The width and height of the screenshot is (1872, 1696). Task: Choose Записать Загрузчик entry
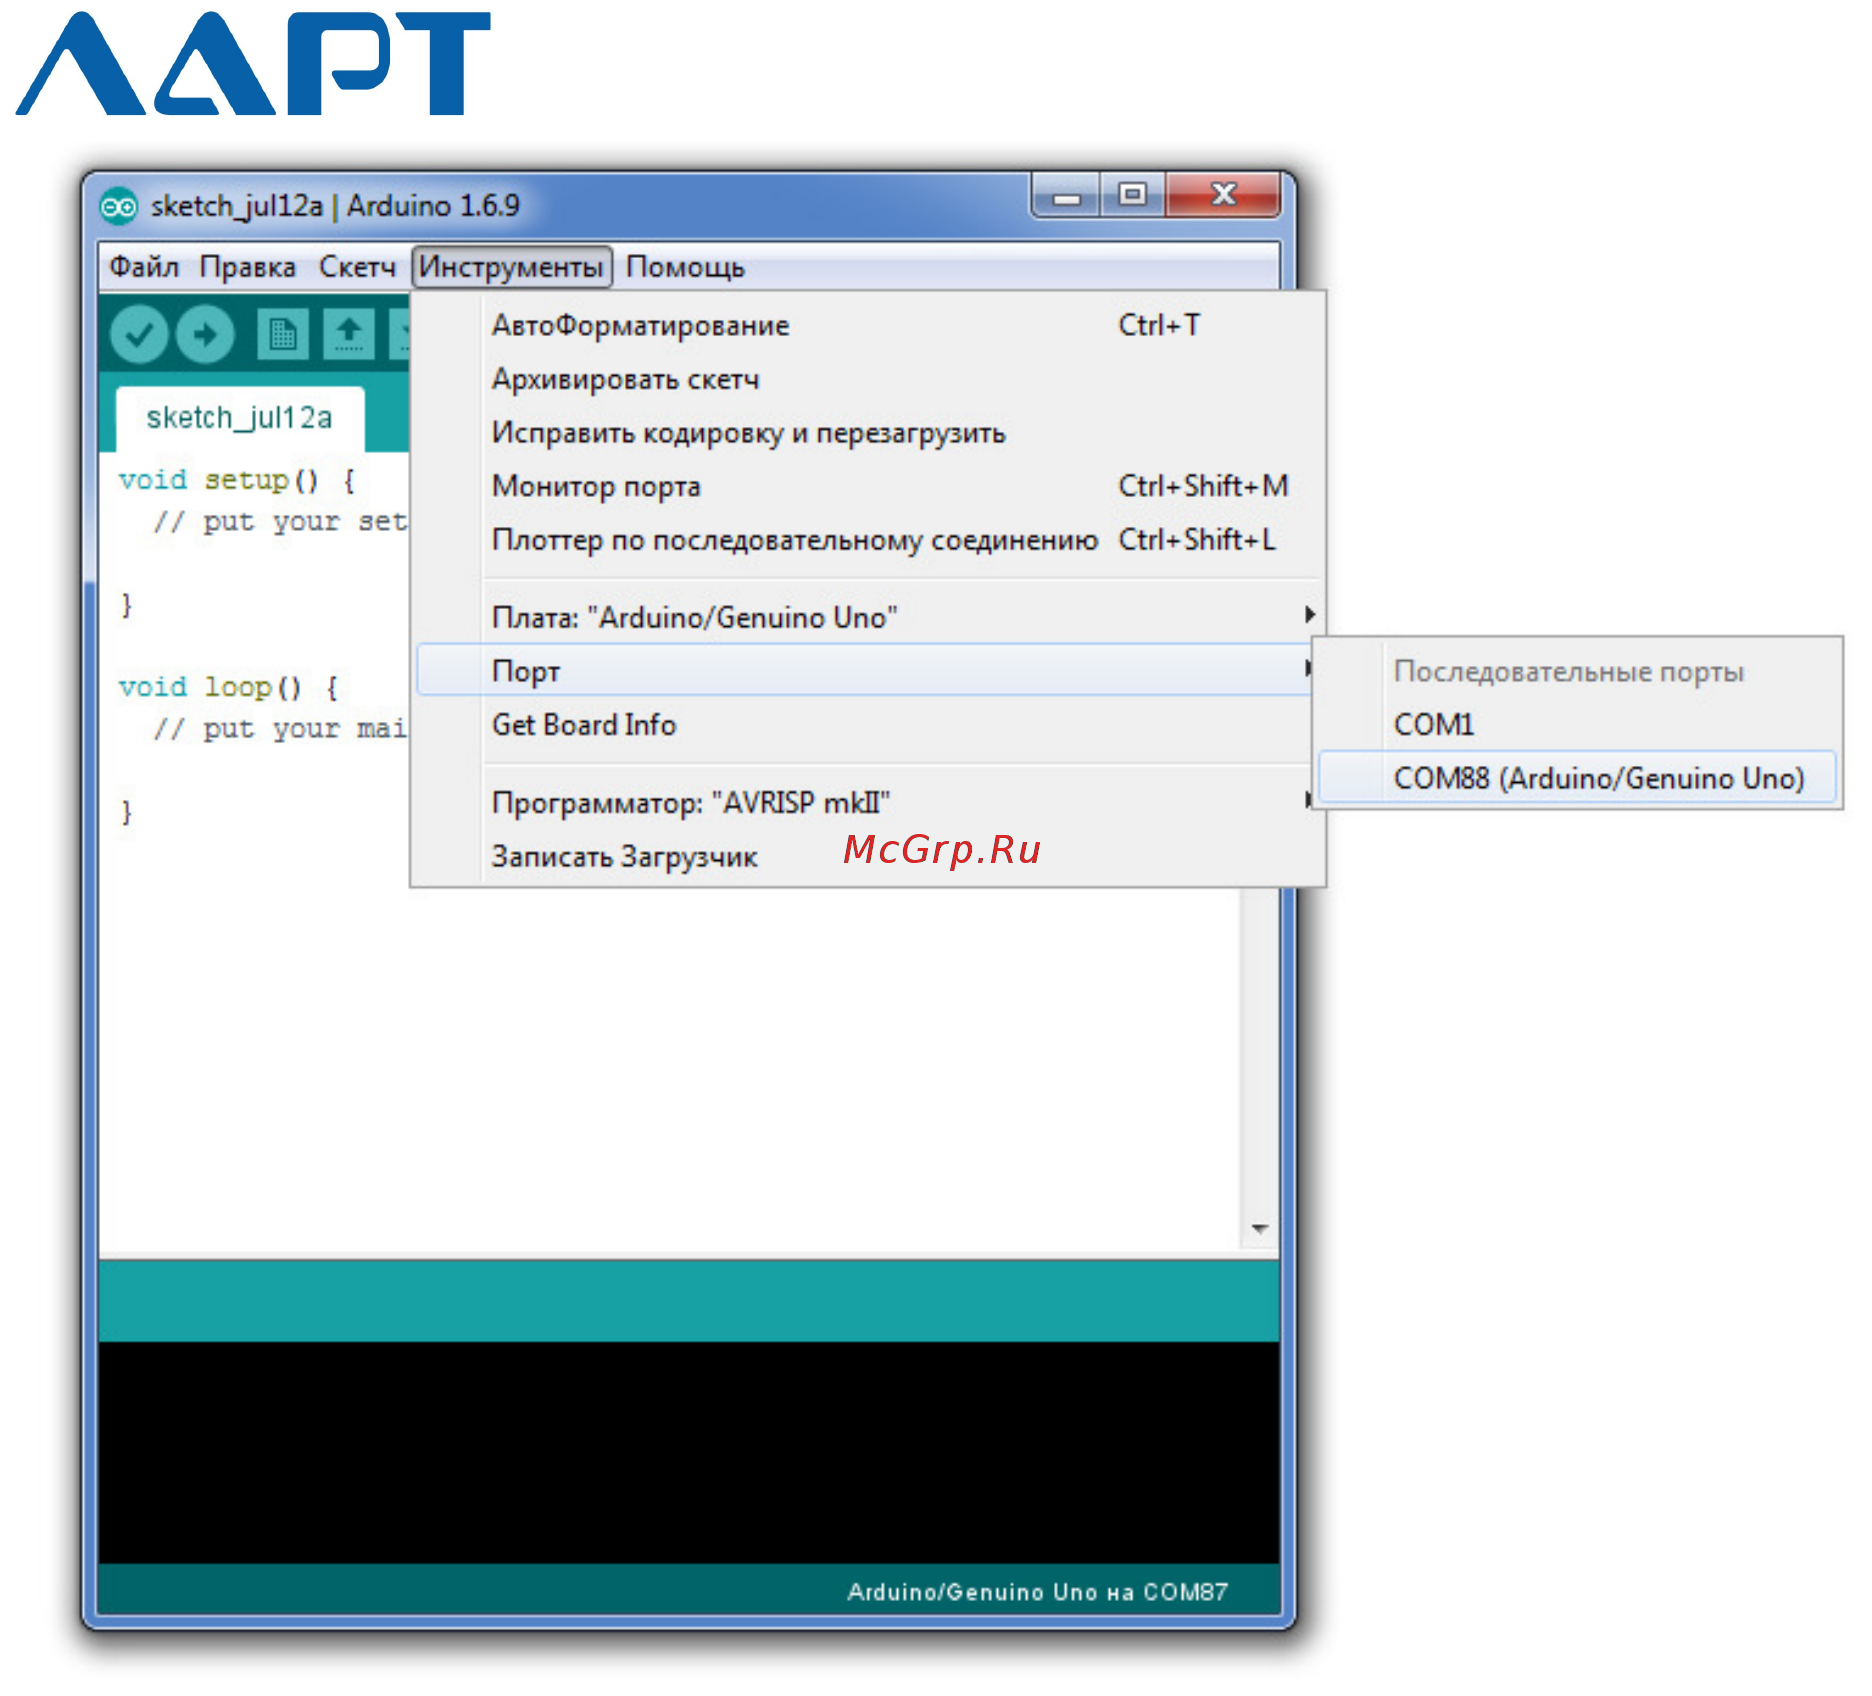868,856
